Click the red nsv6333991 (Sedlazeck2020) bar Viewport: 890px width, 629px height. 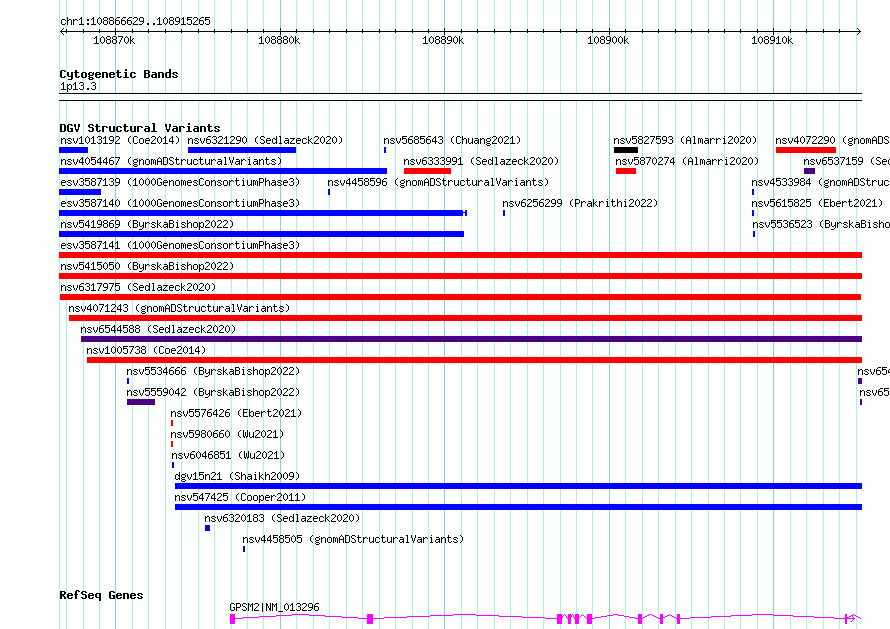[x=427, y=171]
